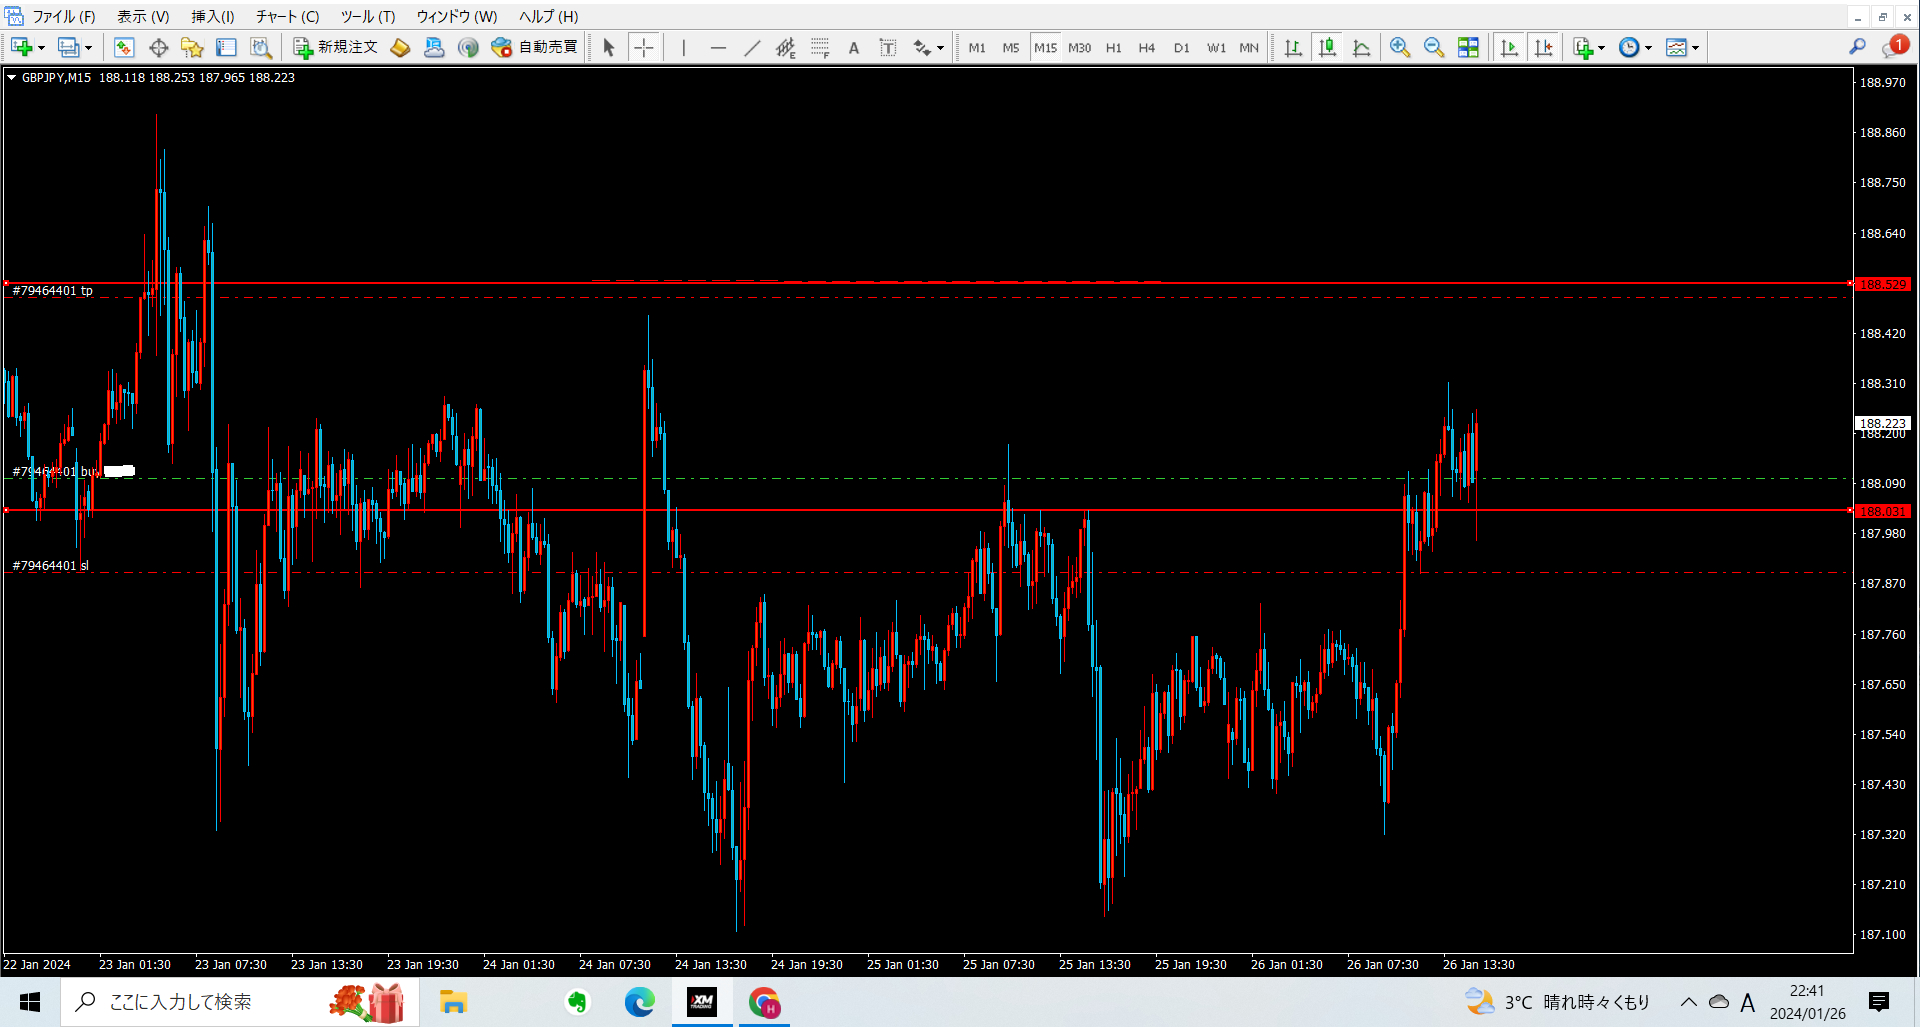Screen dimensions: 1920x1027
Task: Select the cursor arrow tool
Action: pos(609,47)
